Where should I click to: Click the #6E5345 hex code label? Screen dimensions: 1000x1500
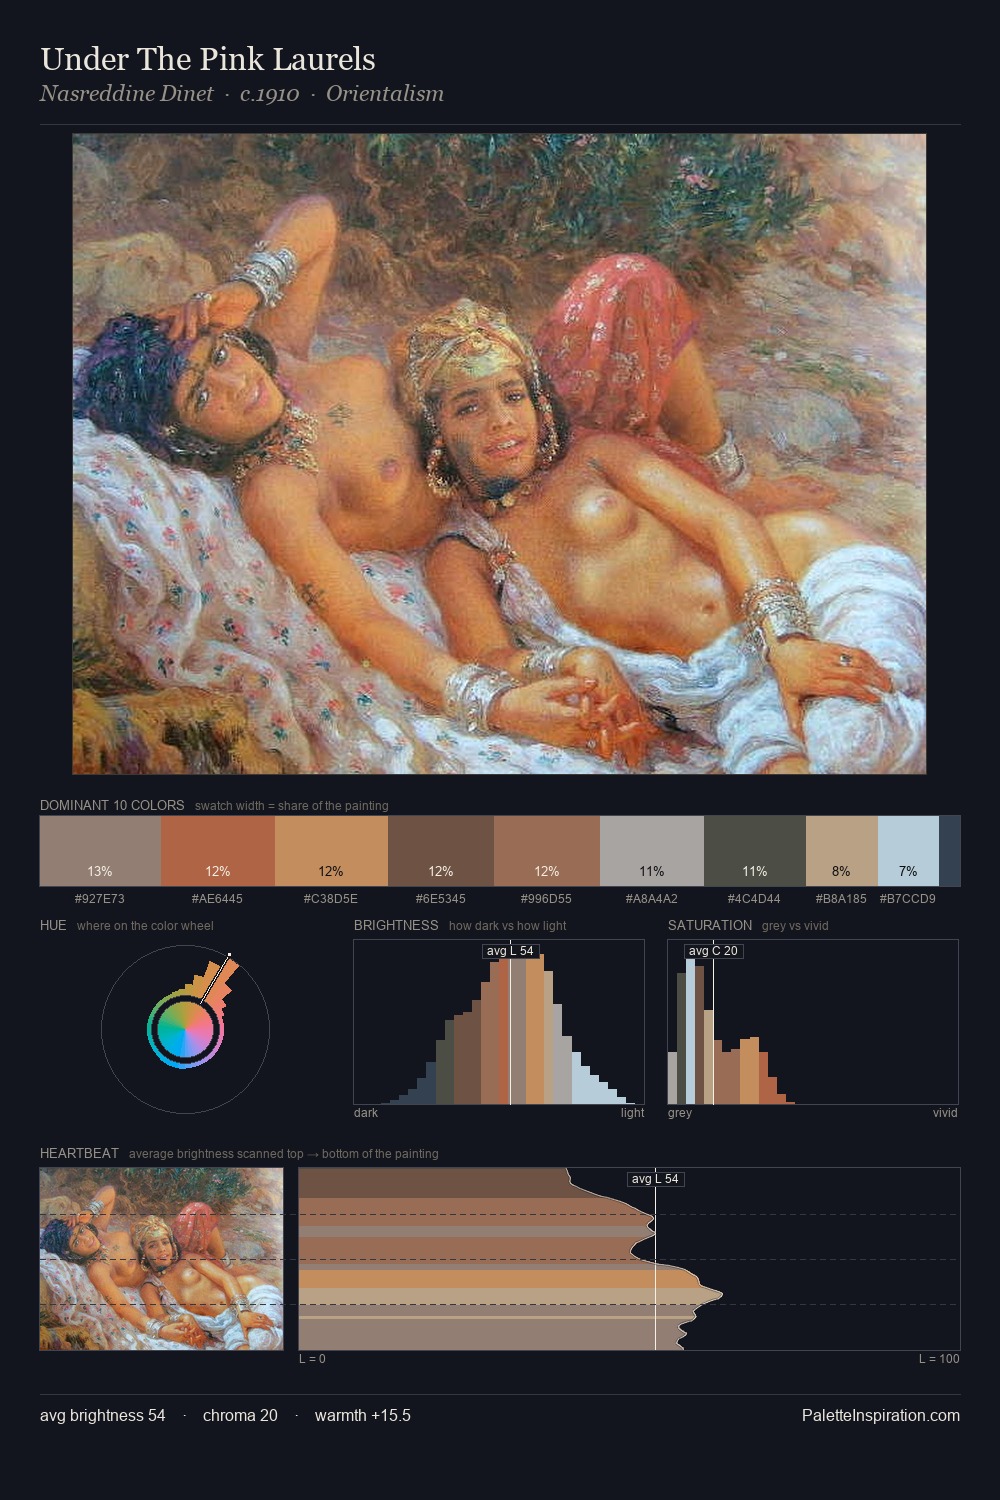click(441, 898)
